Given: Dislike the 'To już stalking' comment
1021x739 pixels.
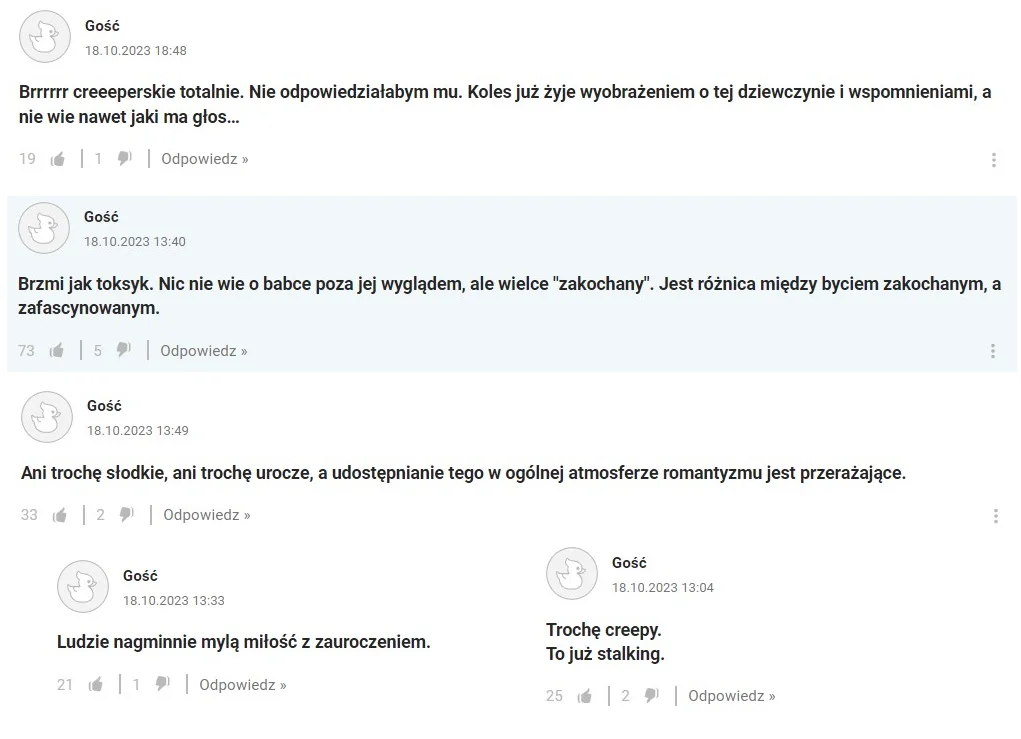Looking at the screenshot, I should pyautogui.click(x=651, y=696).
